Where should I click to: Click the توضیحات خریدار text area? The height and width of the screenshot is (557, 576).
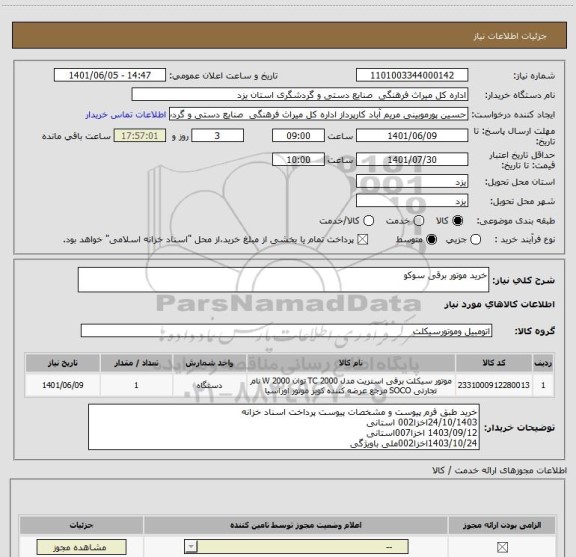coord(284,427)
